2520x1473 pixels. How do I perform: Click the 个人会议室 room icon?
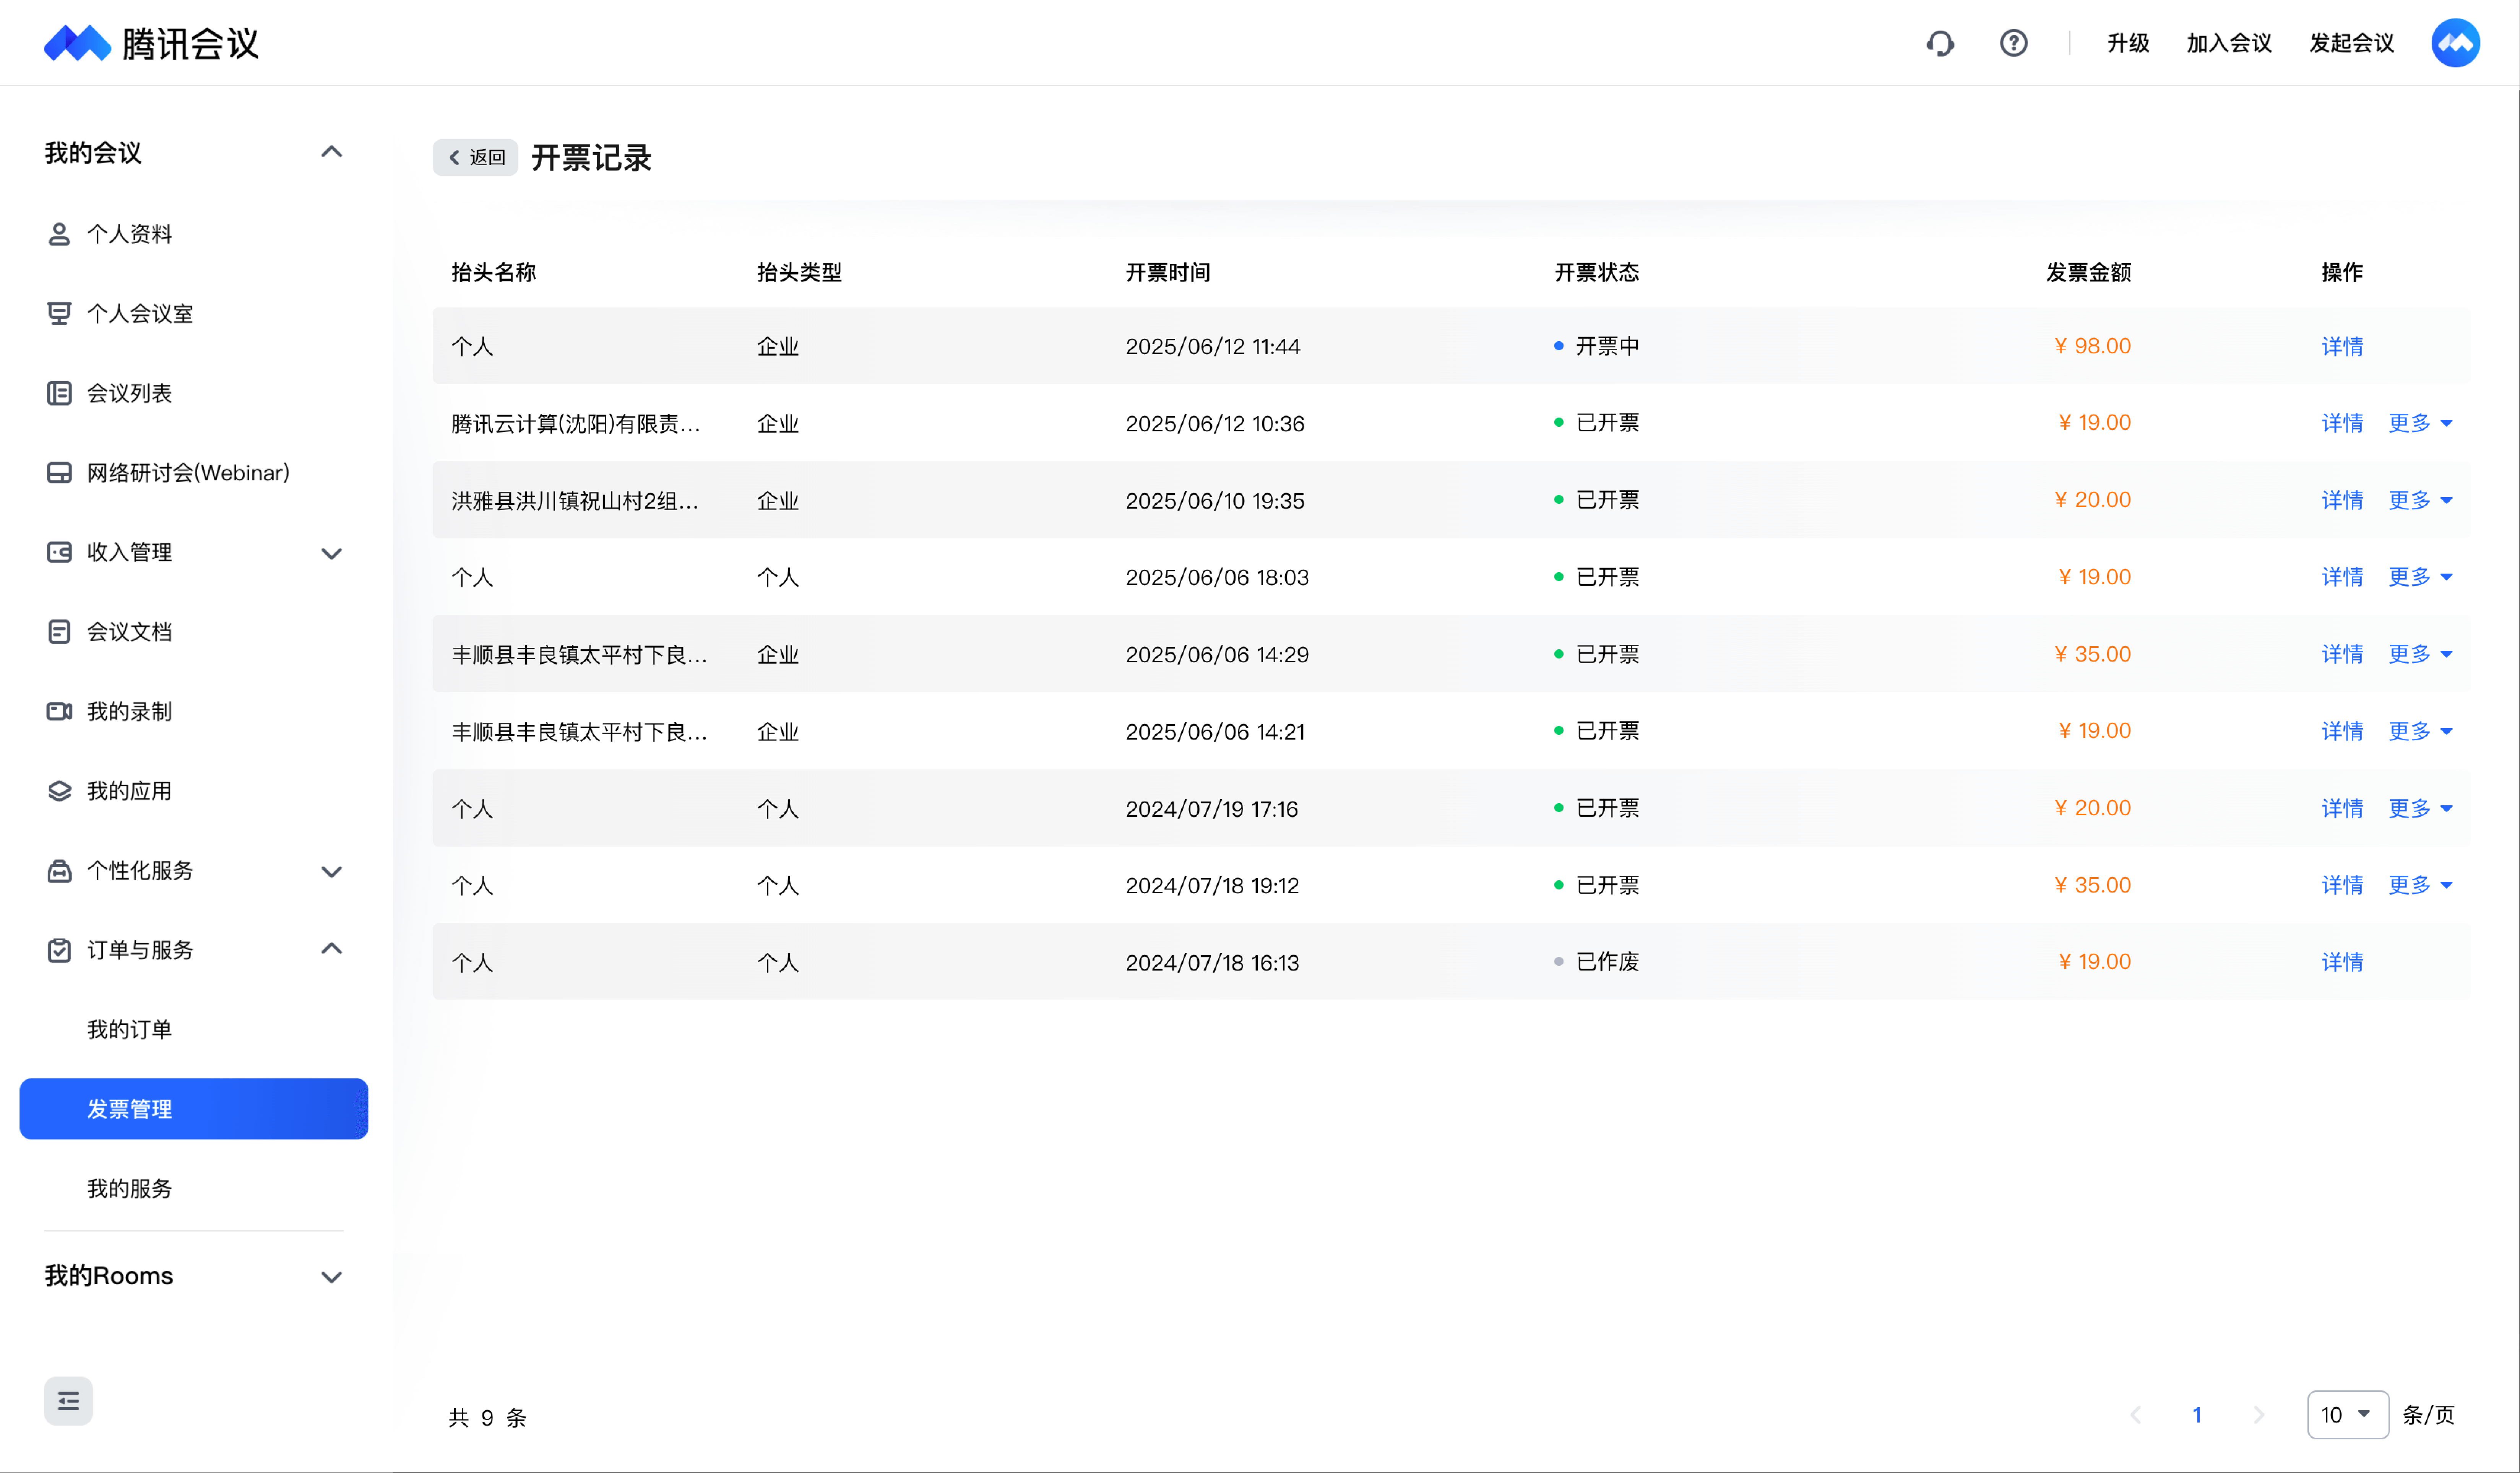click(x=59, y=313)
